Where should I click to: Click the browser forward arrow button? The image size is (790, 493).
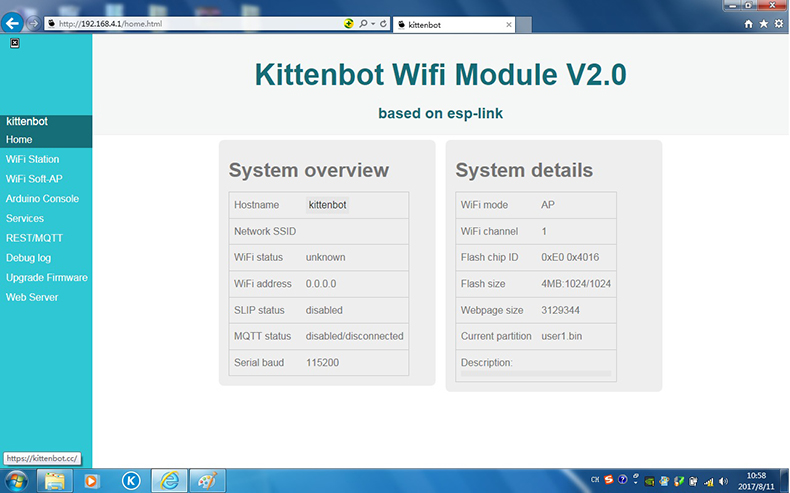pyautogui.click(x=35, y=23)
